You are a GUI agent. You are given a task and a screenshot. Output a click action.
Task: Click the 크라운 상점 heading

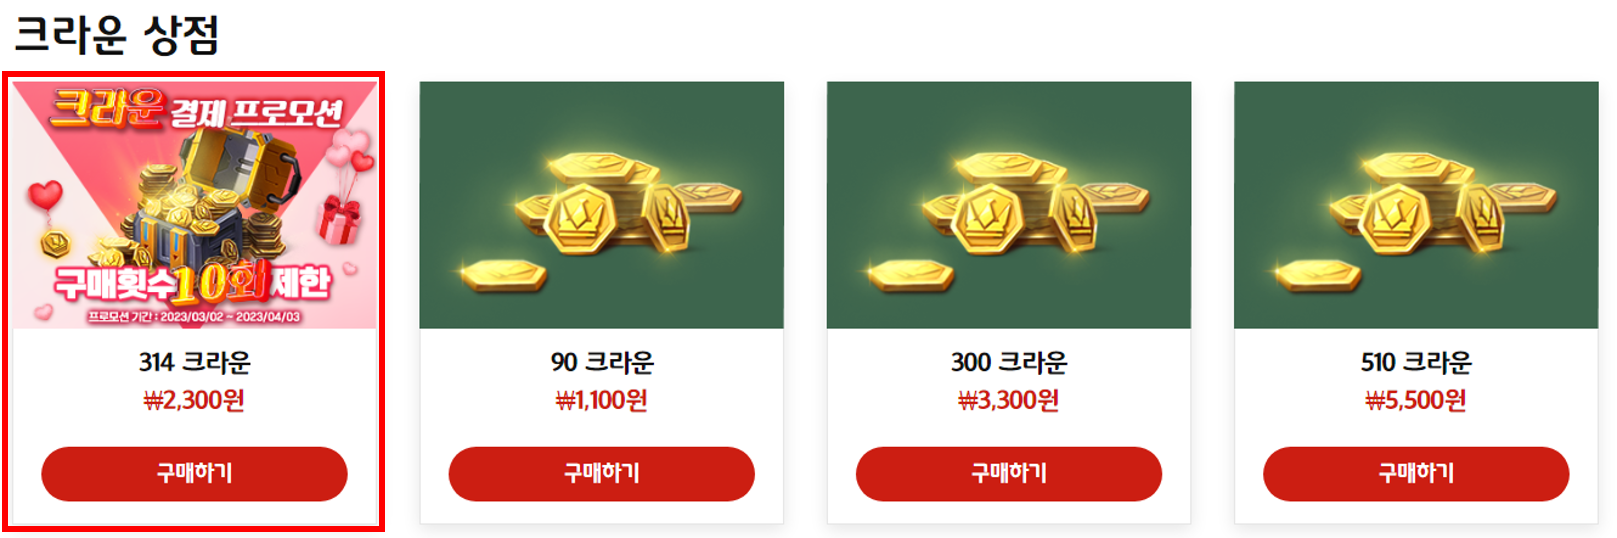click(116, 35)
